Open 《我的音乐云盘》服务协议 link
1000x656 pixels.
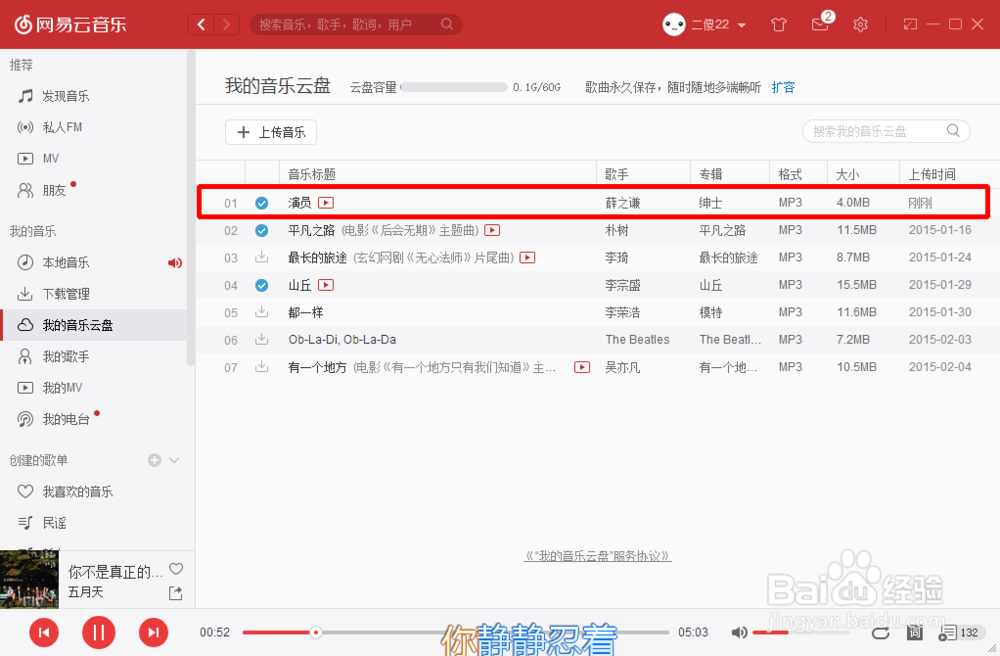point(598,556)
